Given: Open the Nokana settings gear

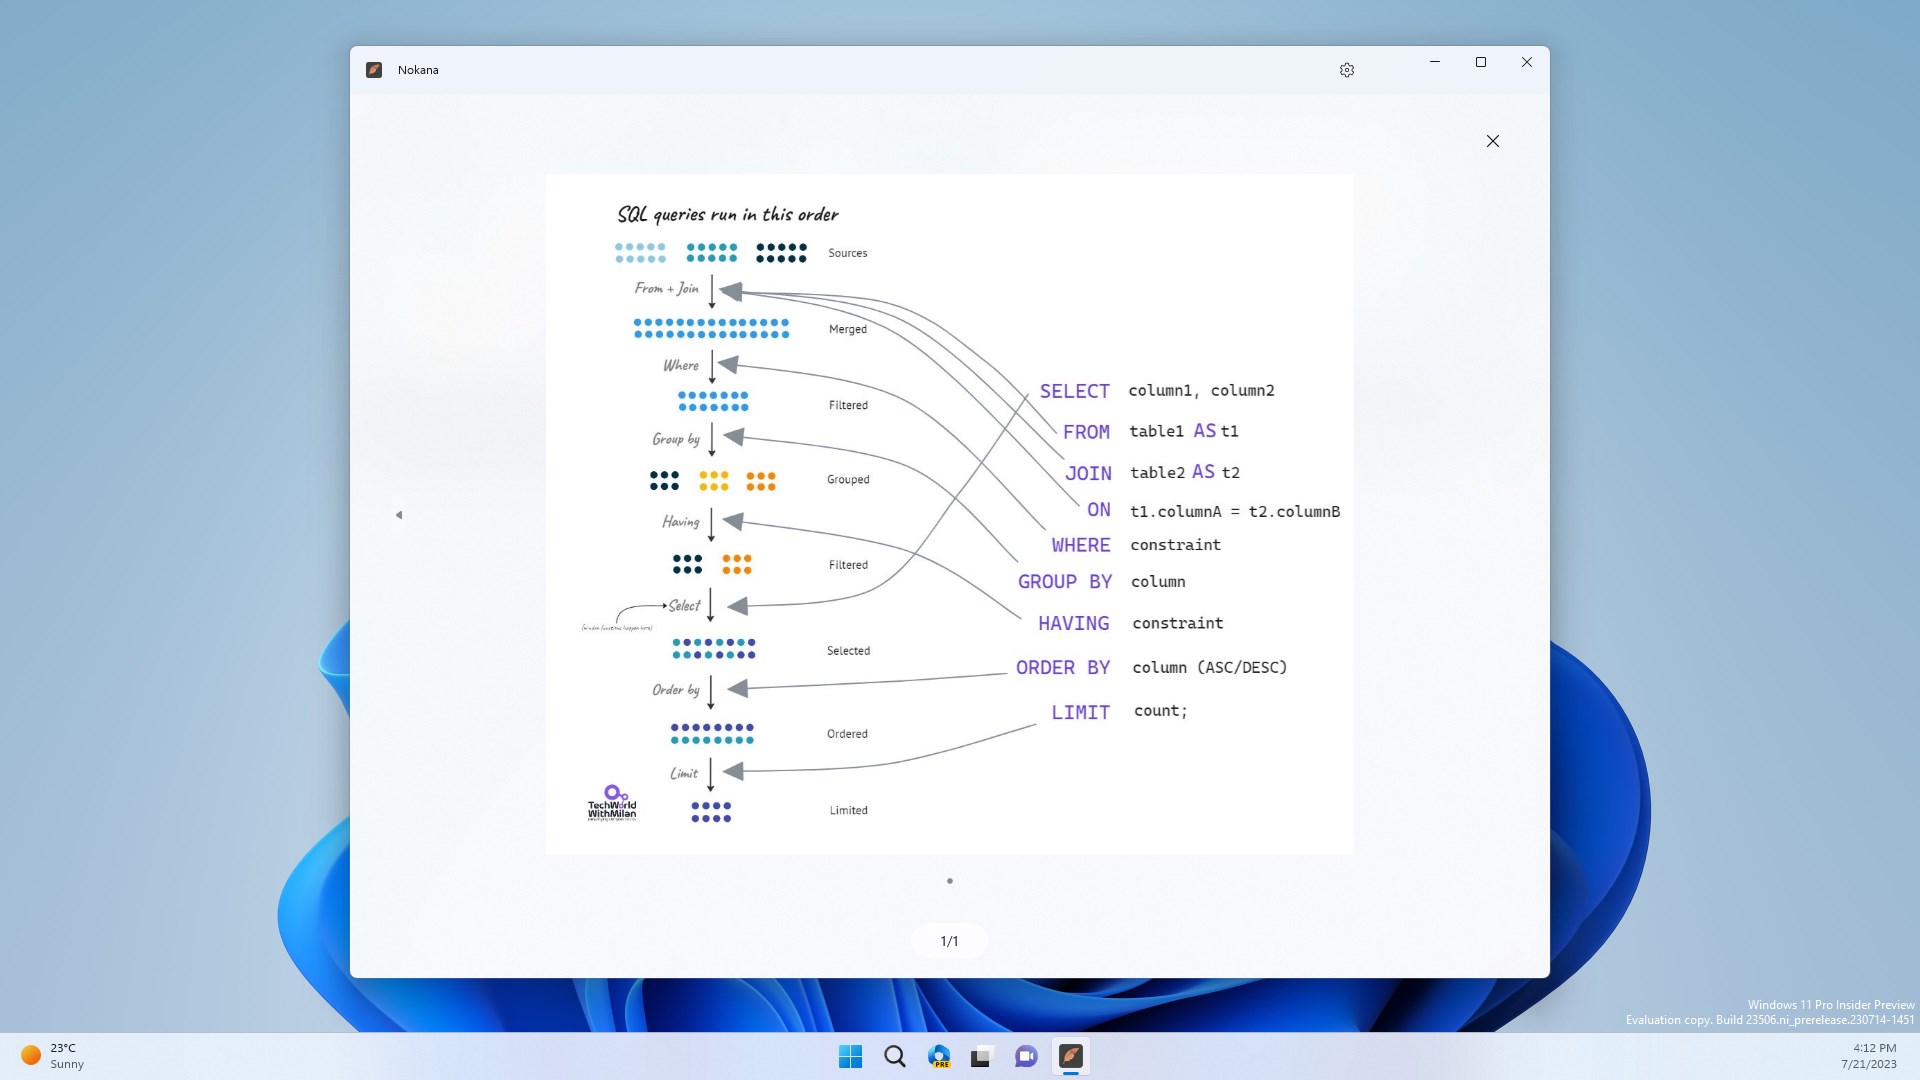Looking at the screenshot, I should coord(1347,70).
